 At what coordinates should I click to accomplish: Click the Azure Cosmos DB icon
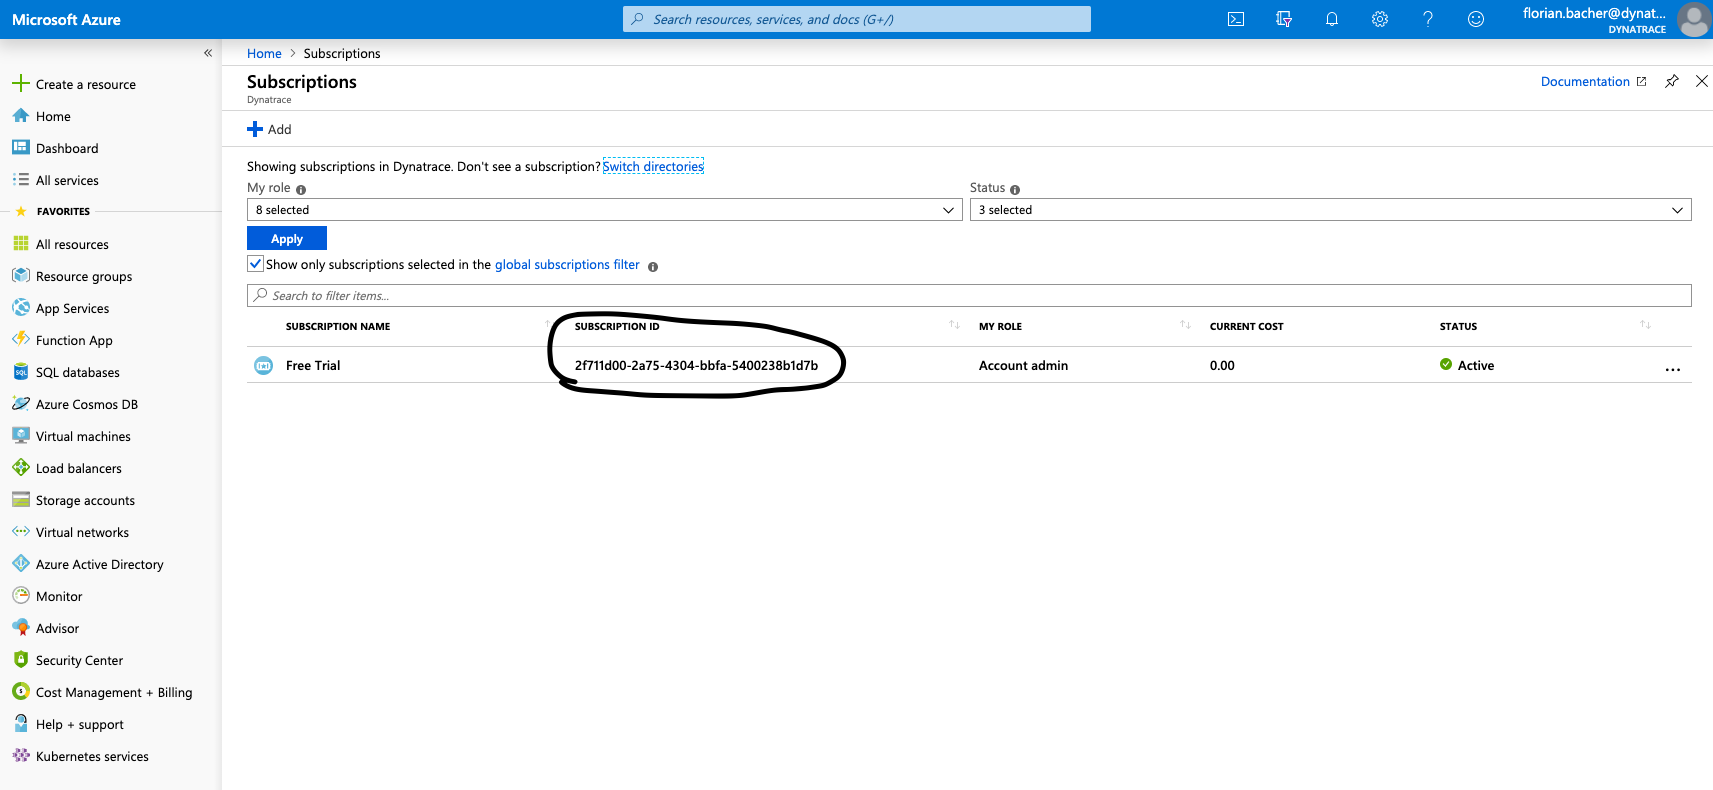[x=21, y=404]
